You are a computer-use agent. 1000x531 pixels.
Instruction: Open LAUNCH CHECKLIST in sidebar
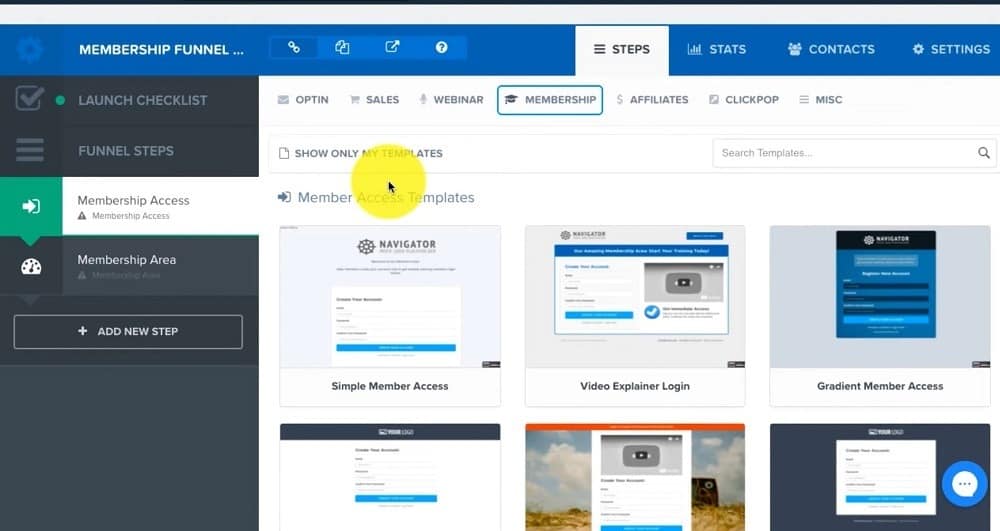142,100
